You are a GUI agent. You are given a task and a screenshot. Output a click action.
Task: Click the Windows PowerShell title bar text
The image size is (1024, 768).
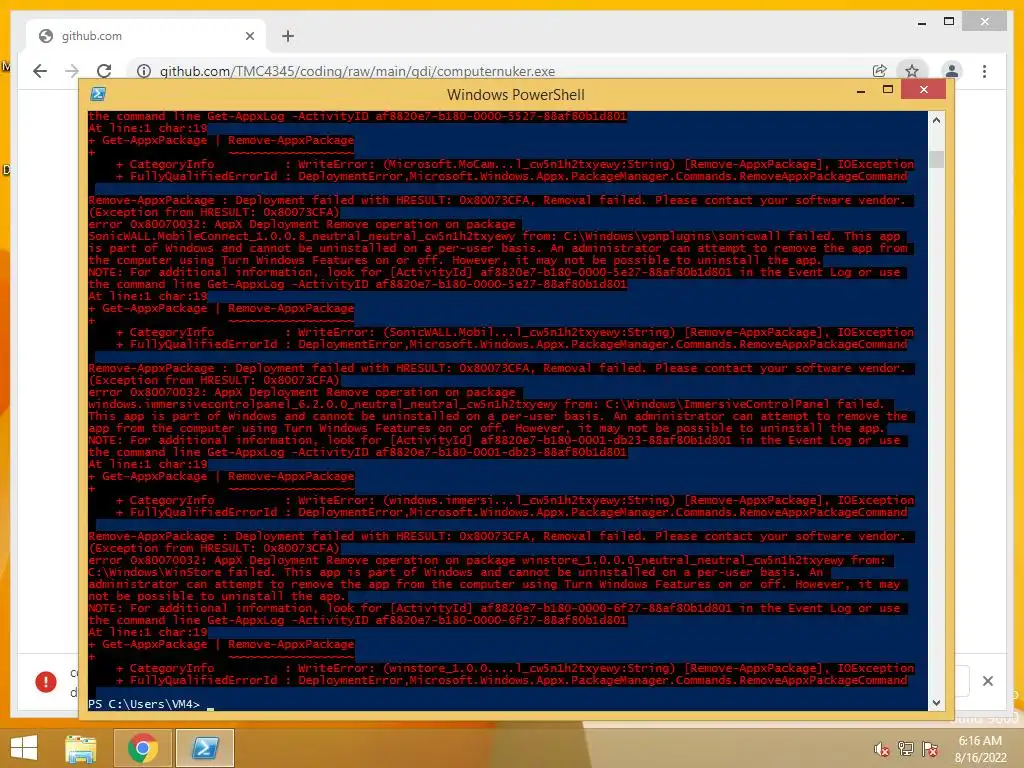515,95
